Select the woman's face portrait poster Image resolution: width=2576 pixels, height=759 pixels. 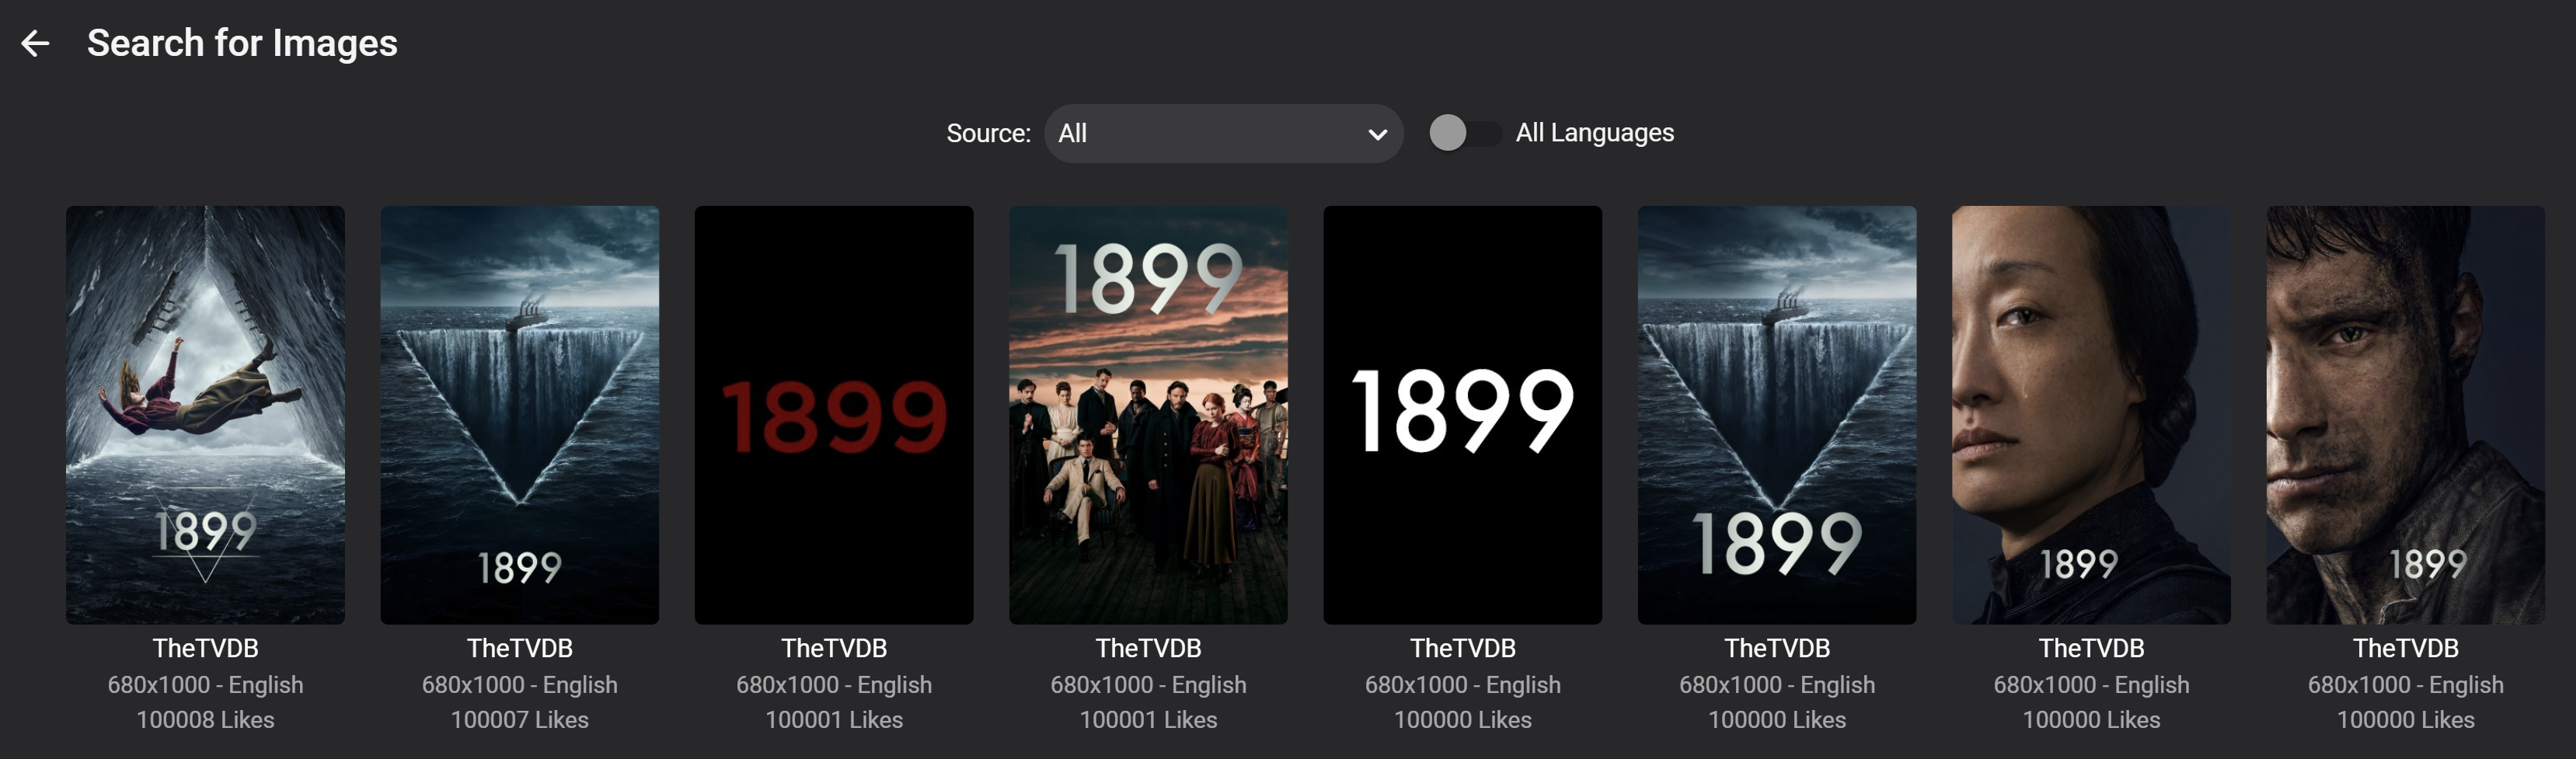click(x=2091, y=414)
